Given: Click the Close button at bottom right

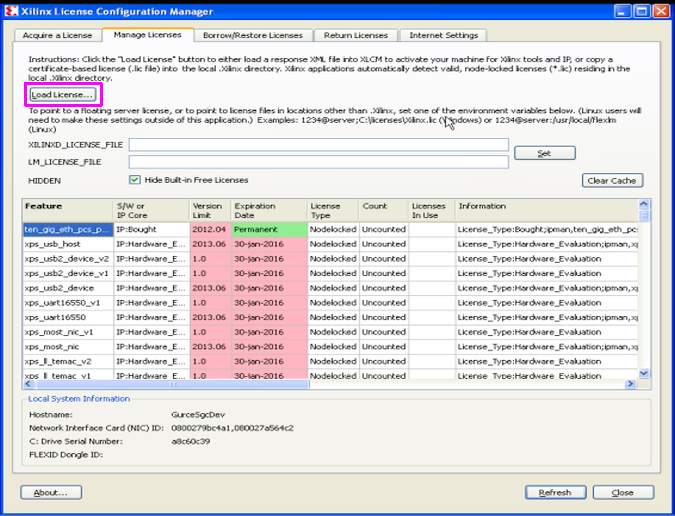Looking at the screenshot, I should coord(623,492).
